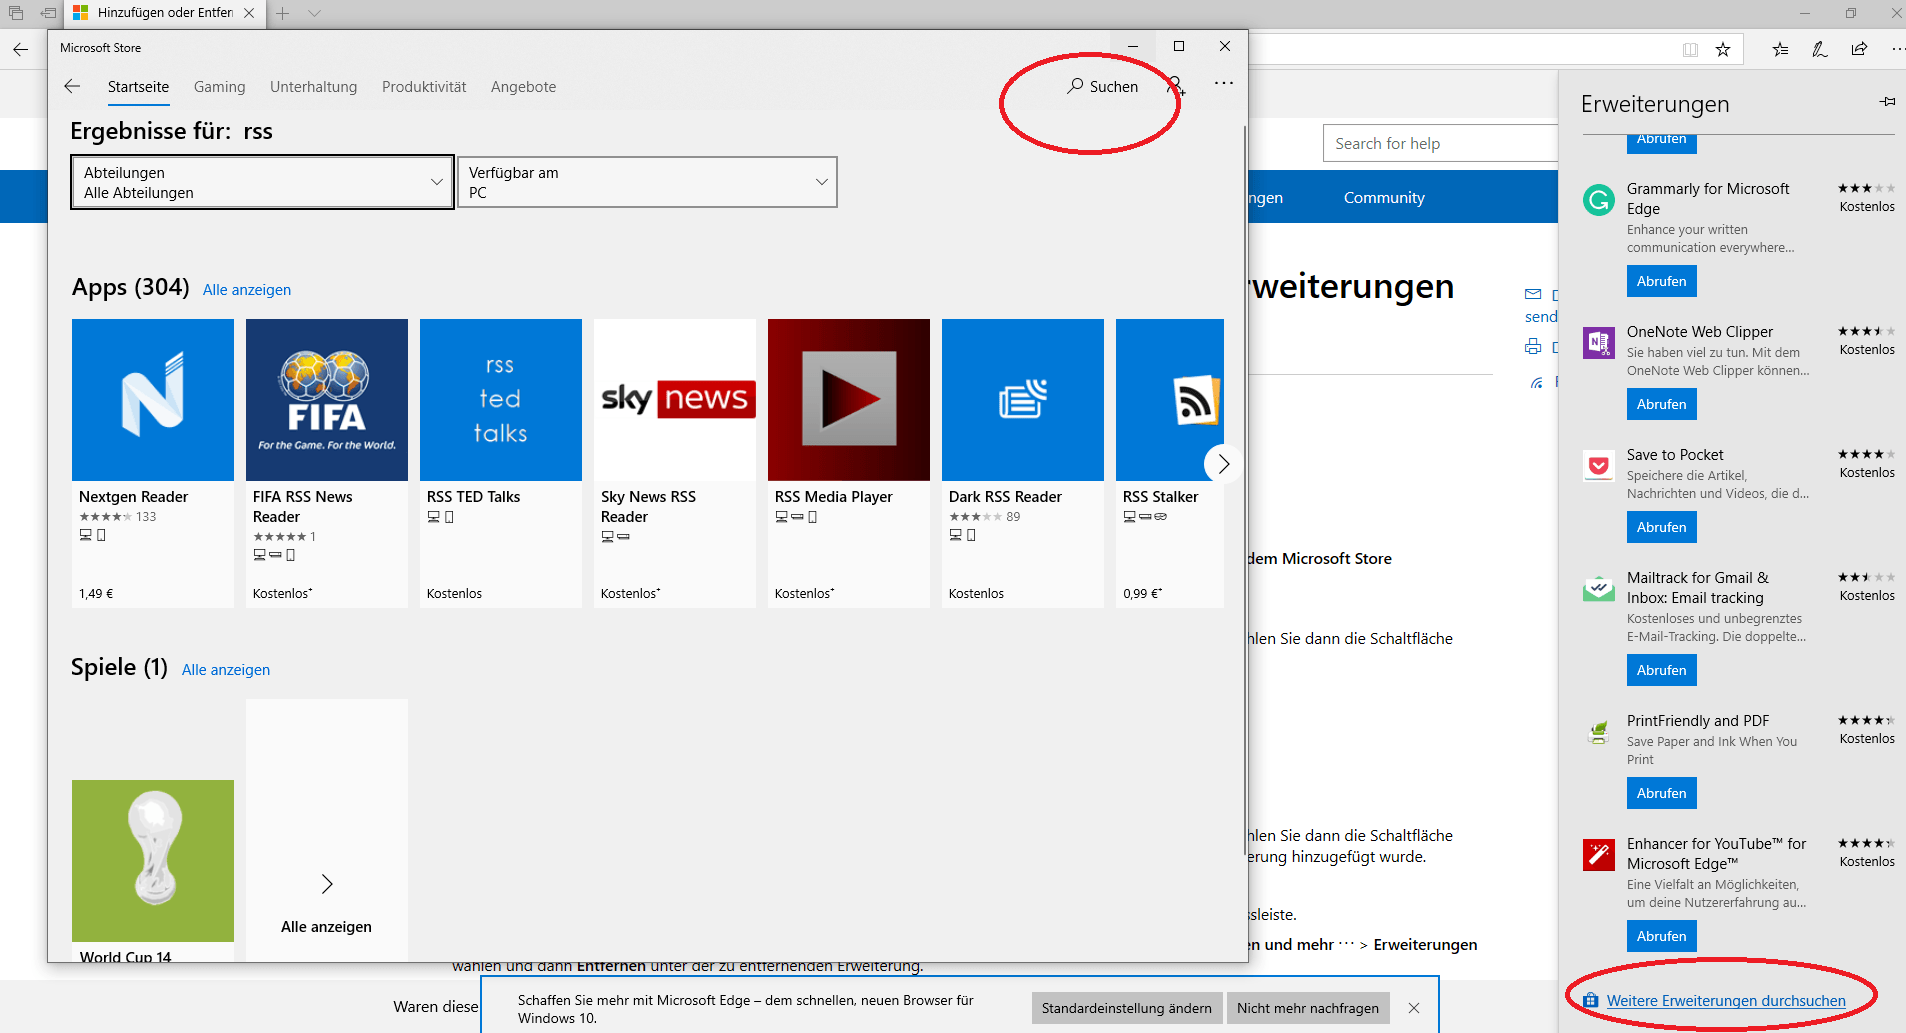Click the Edge browser back arrow
1906x1033 pixels.
click(20, 49)
